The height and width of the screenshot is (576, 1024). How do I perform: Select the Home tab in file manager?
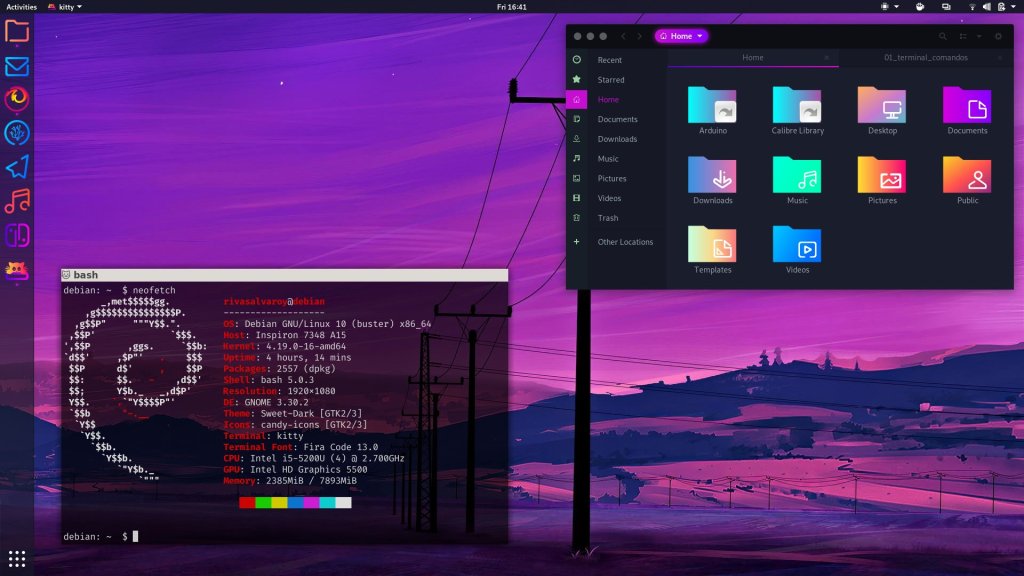coord(752,58)
